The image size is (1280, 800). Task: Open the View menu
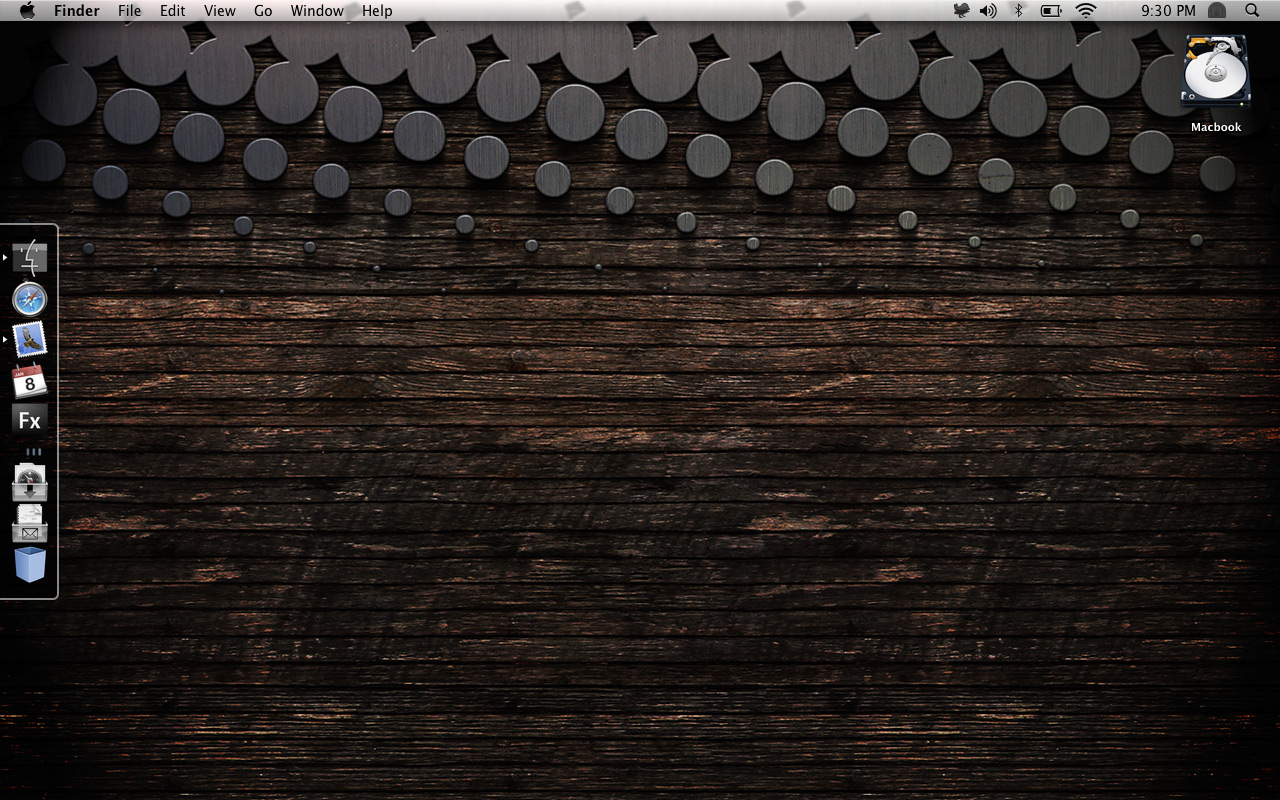pos(220,10)
